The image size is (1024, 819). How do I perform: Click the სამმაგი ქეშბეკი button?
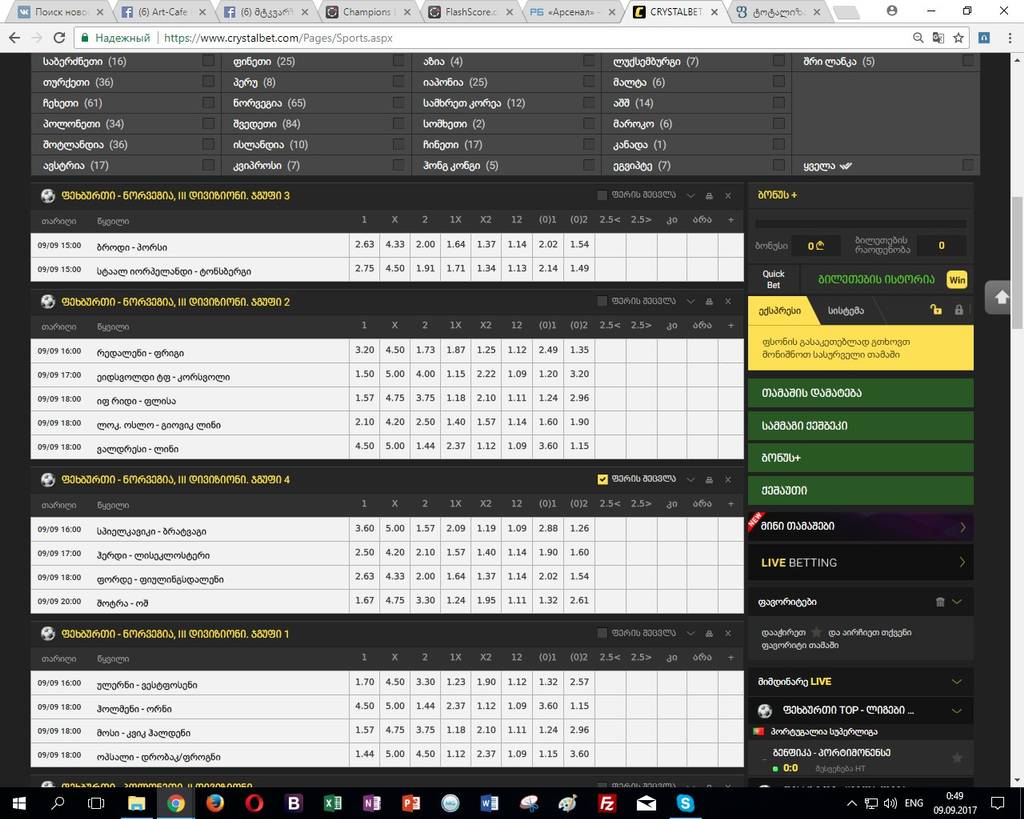pos(861,425)
